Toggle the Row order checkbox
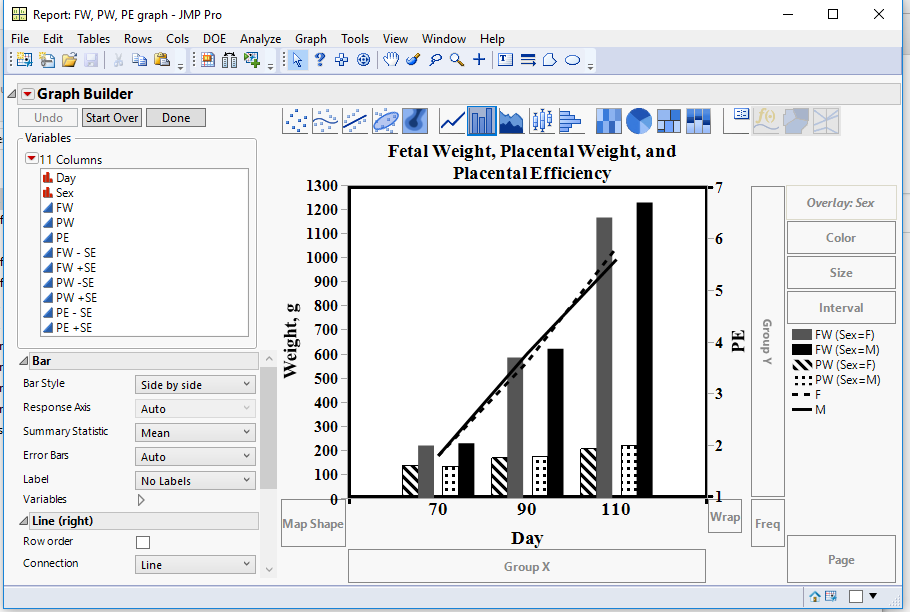Screen dimensions: 910x612 click(x=142, y=540)
